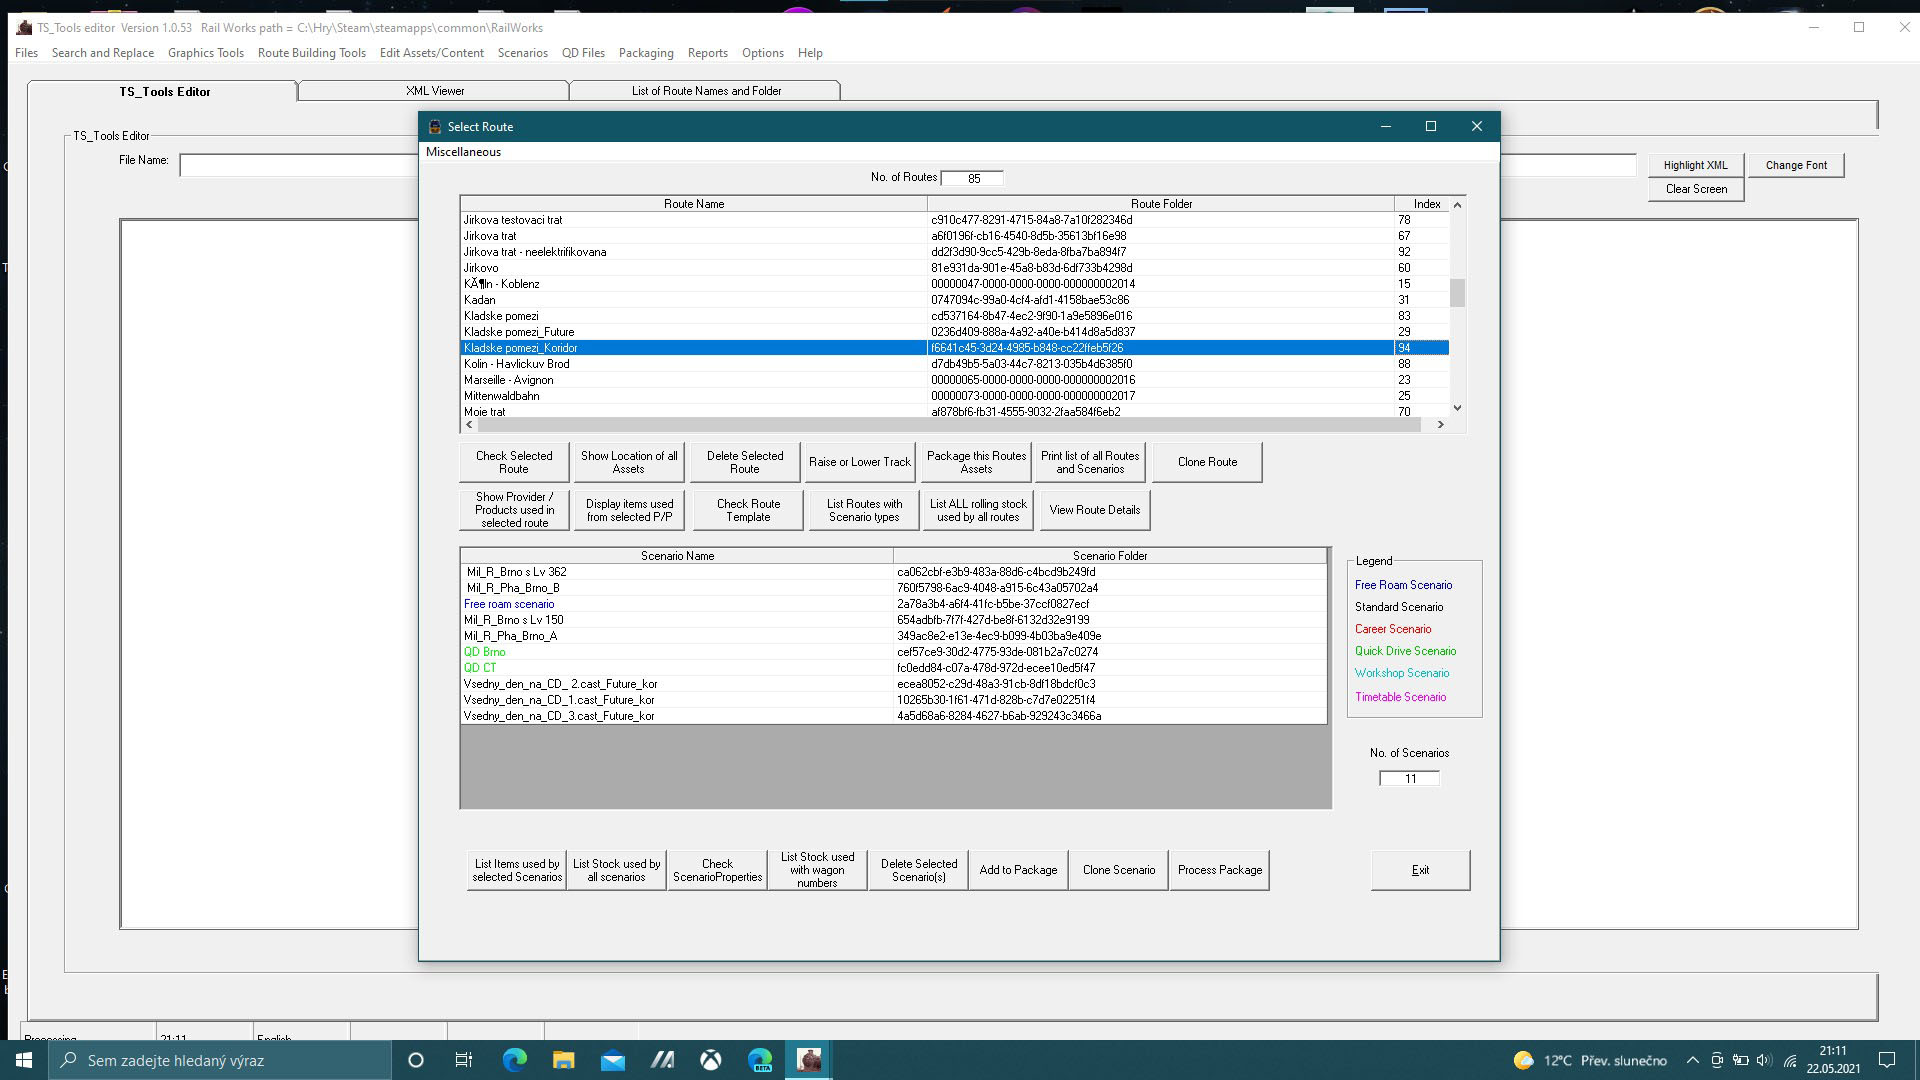Click the Process Package button
This screenshot has height=1080, width=1920.
pos(1220,870)
